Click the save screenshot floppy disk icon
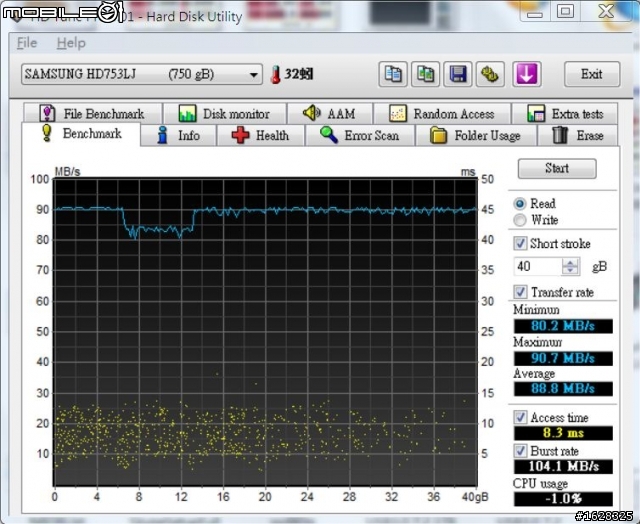This screenshot has width=640, height=524. 458,74
